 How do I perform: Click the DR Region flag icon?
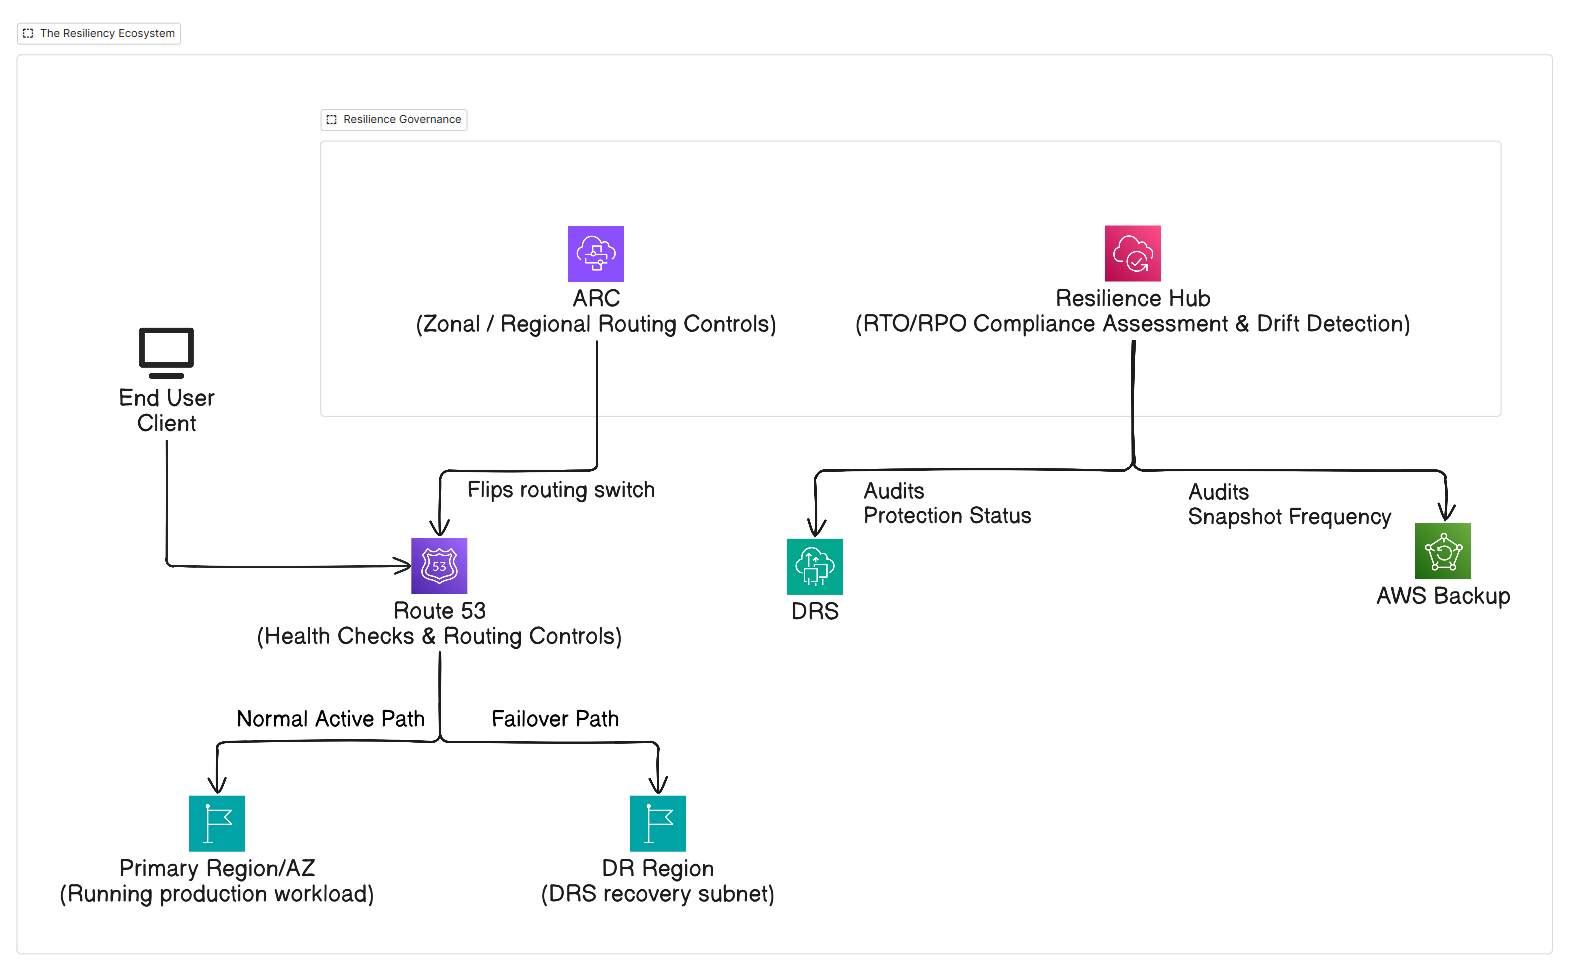click(658, 824)
